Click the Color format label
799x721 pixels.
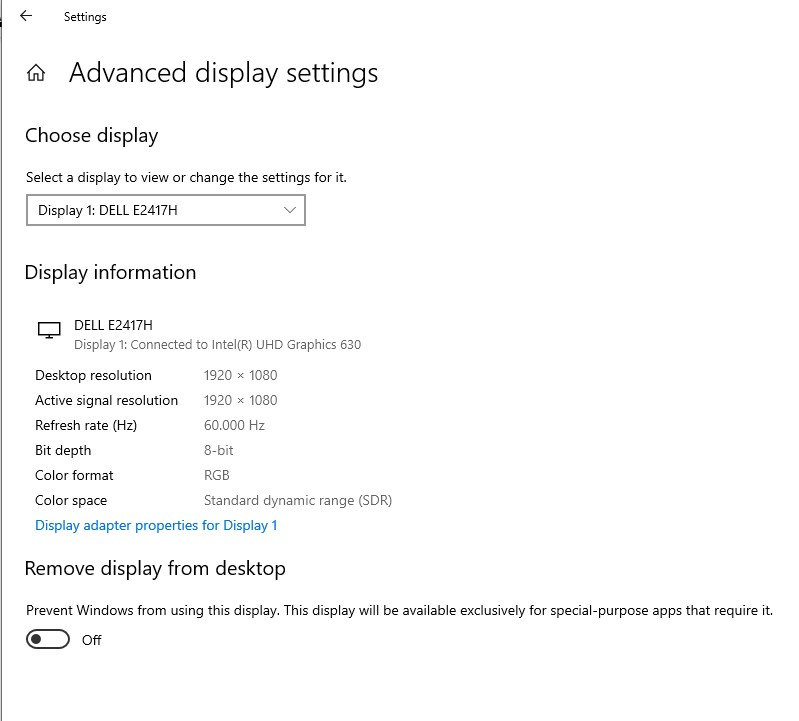[x=74, y=475]
